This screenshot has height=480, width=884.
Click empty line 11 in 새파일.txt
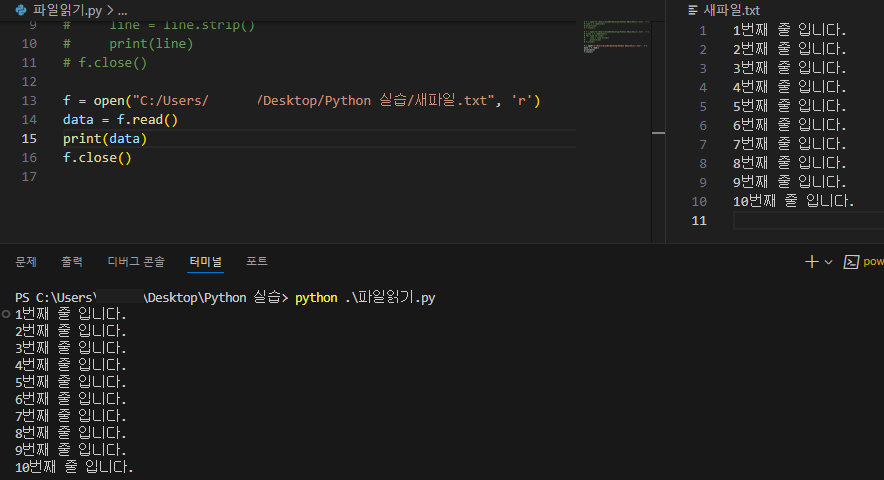(808, 221)
